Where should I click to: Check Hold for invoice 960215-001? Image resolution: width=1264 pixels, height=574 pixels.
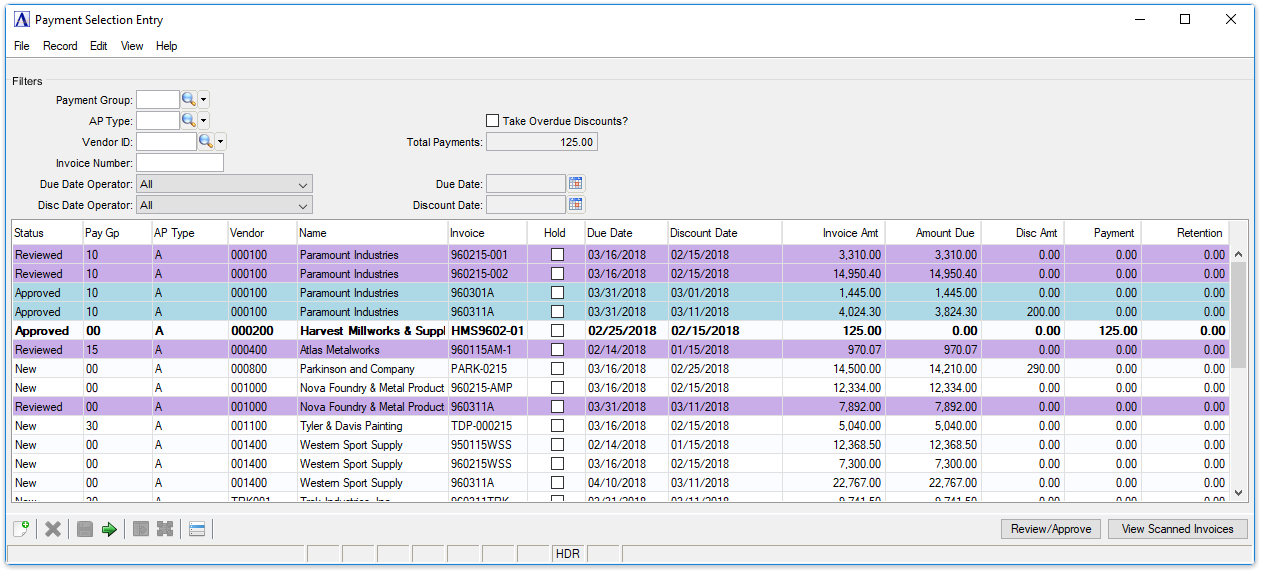(557, 255)
